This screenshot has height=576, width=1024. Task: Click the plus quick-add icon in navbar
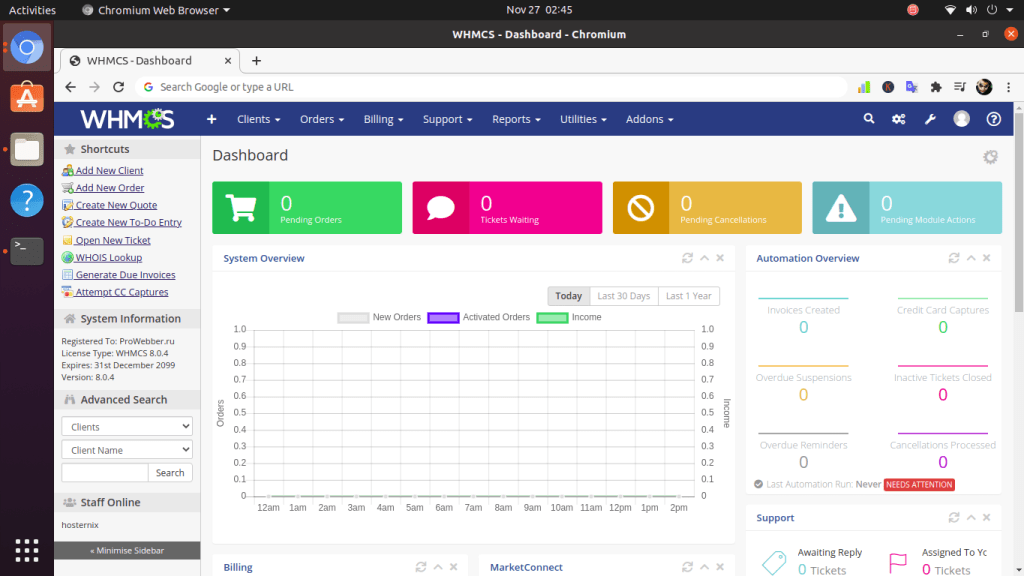[212, 119]
